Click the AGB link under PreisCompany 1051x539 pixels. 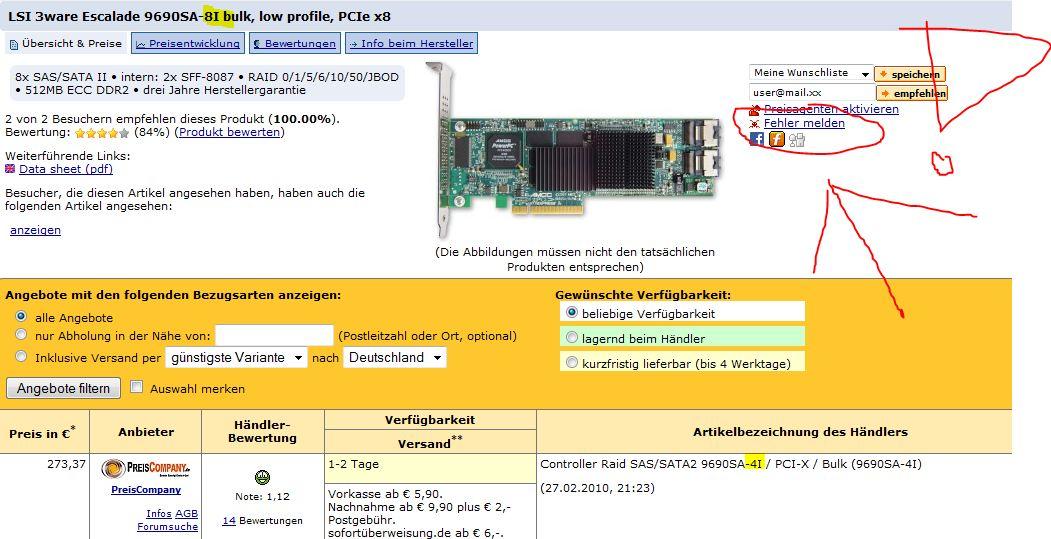tap(186, 514)
